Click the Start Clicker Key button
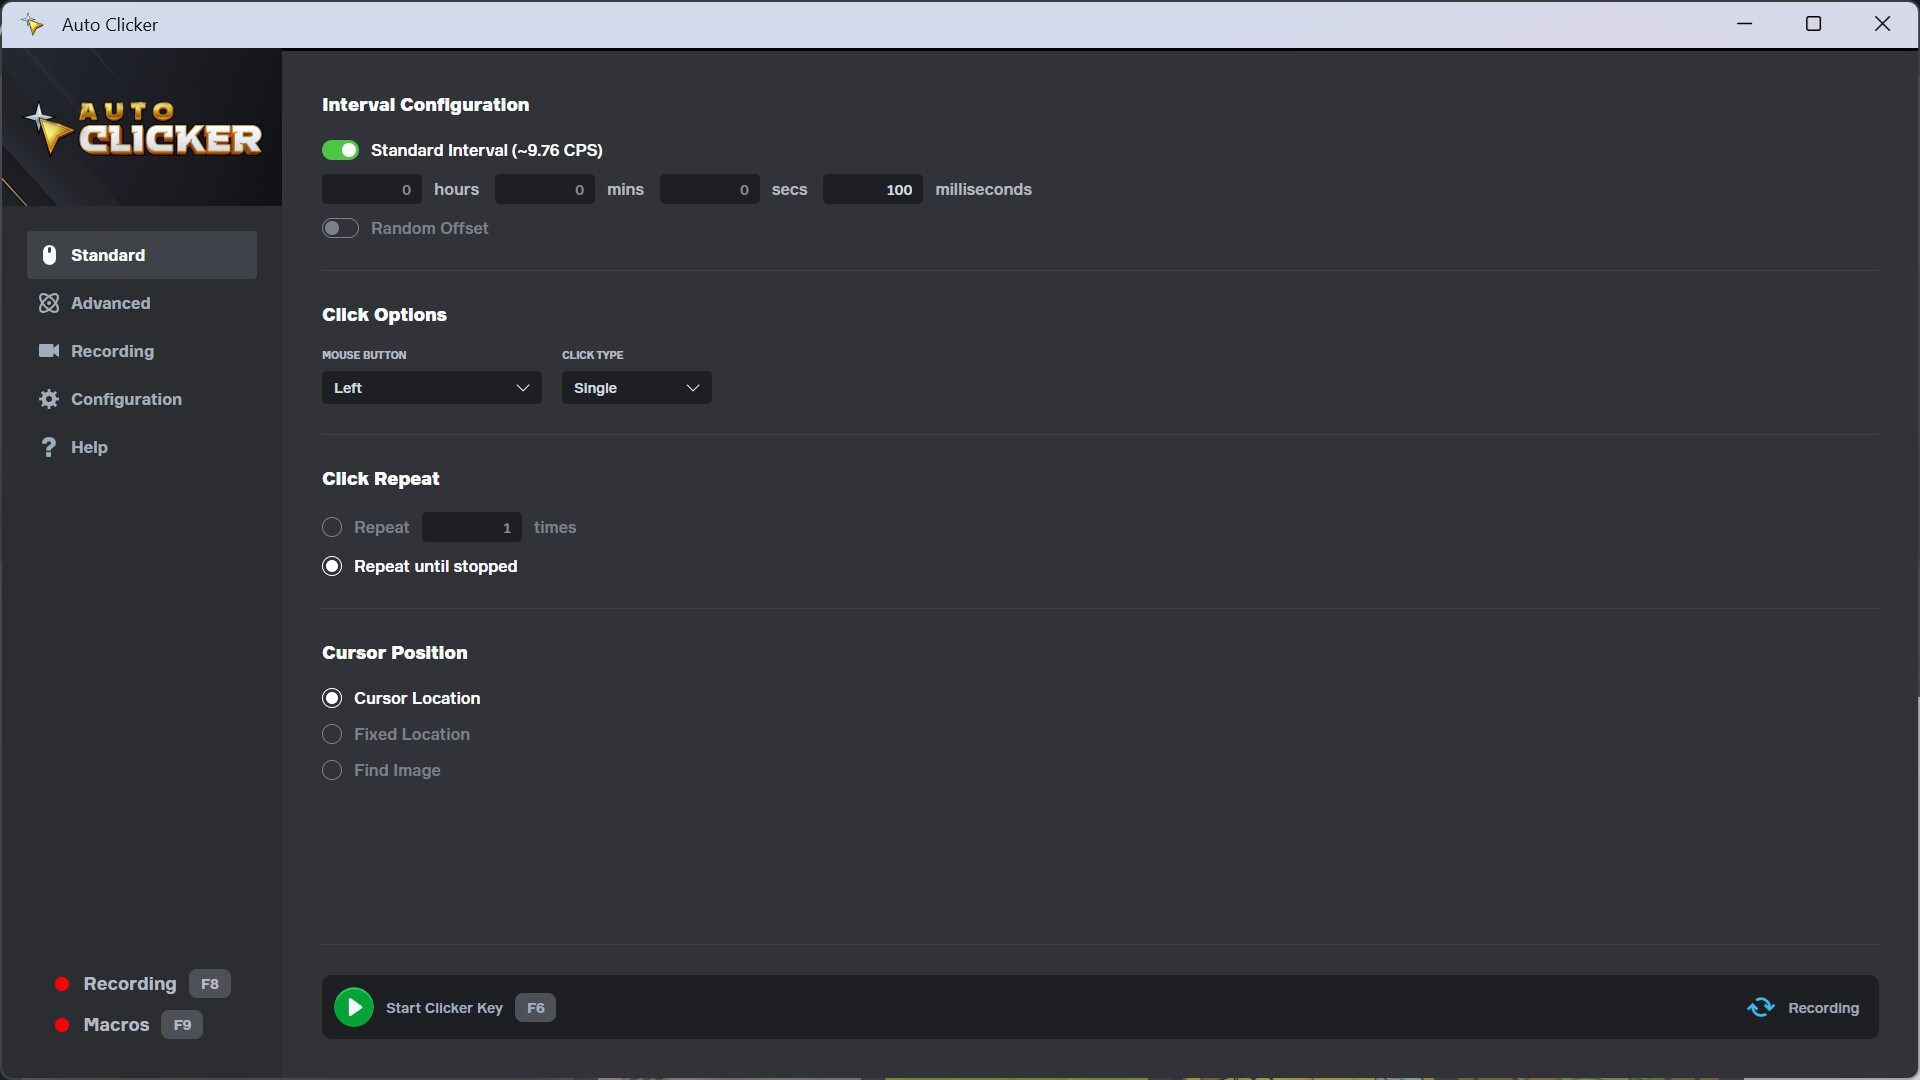Screen dimensions: 1920x1080 [x=445, y=1008]
